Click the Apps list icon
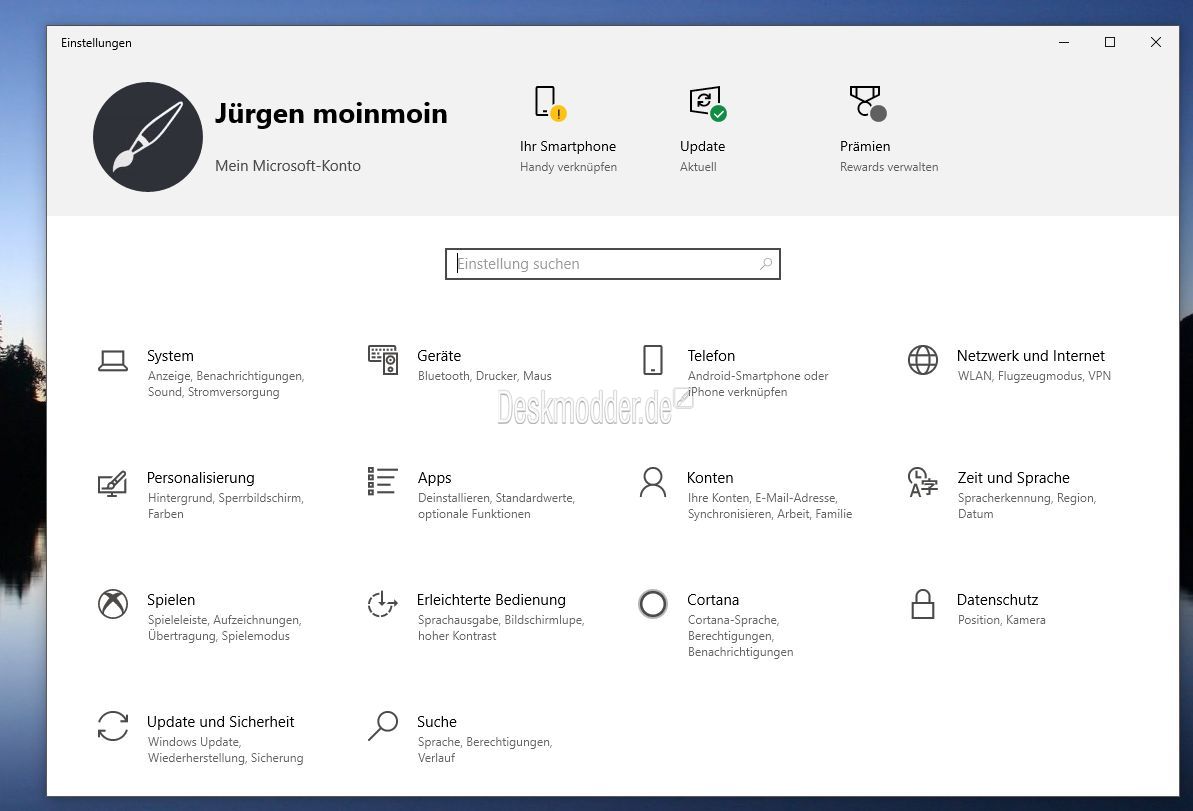 383,482
